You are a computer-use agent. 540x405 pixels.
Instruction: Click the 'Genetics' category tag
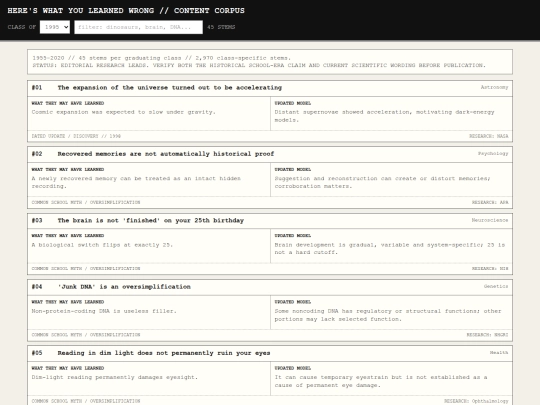(496, 286)
